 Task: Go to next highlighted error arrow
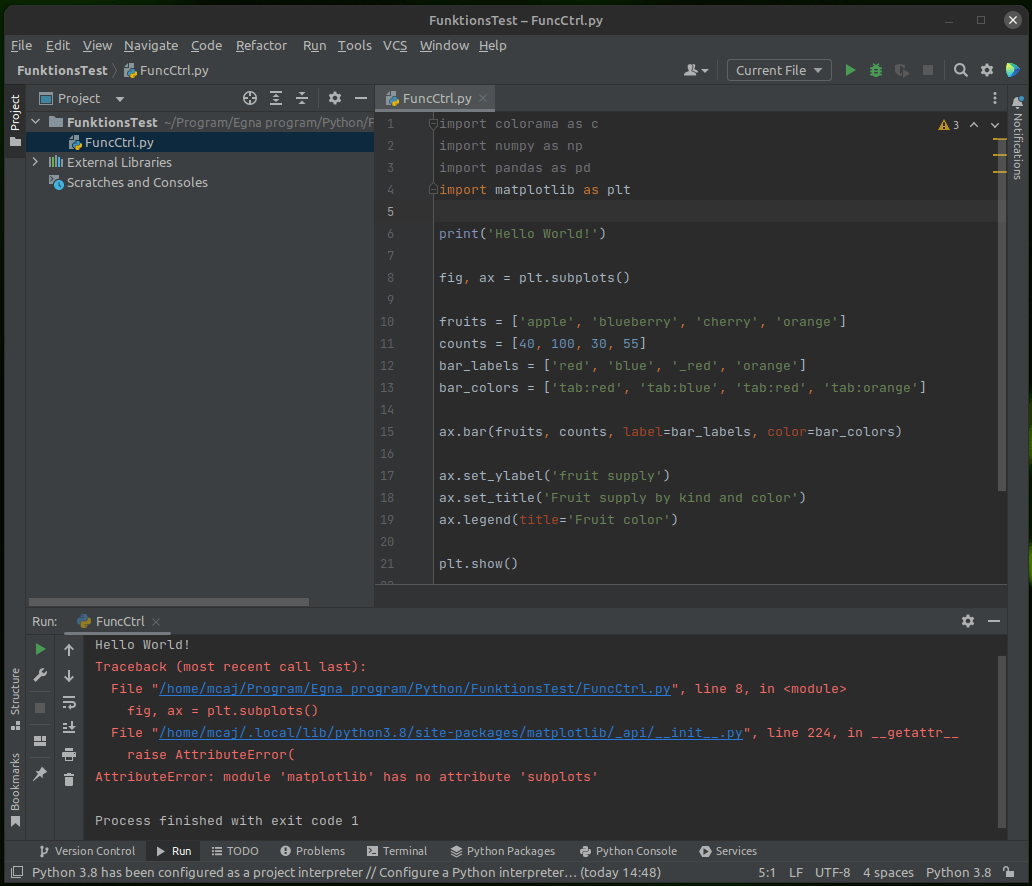[x=994, y=124]
